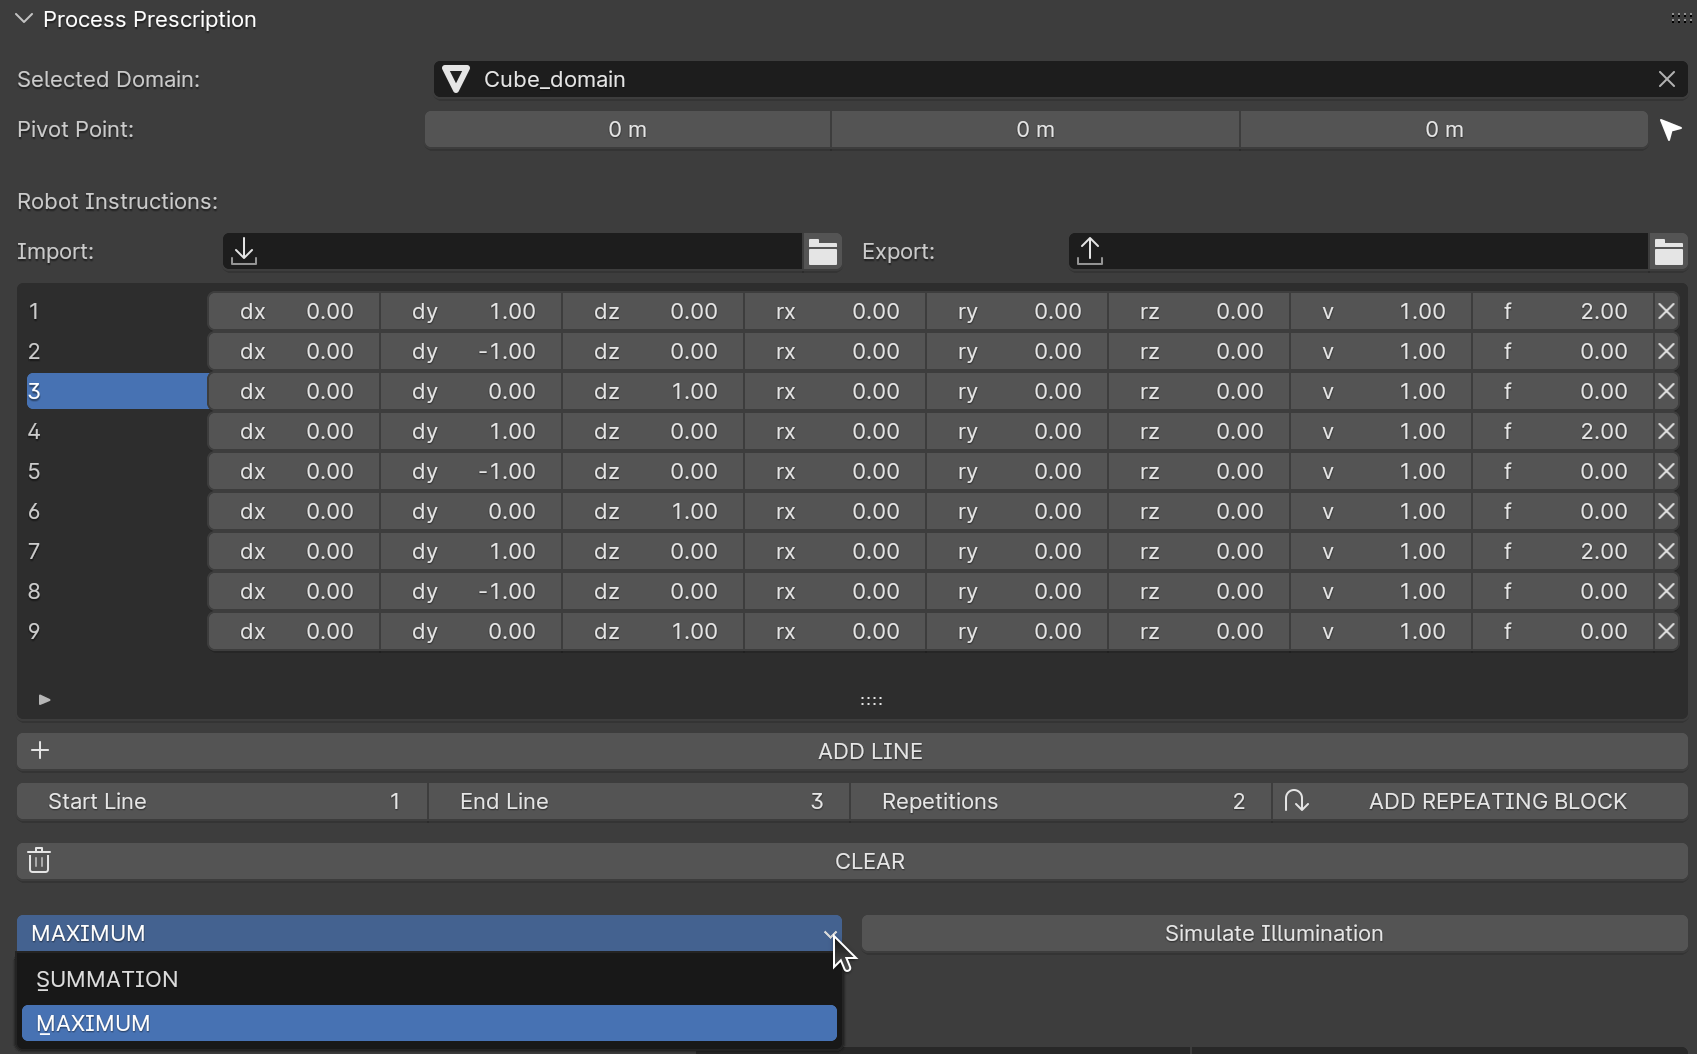1697x1054 pixels.
Task: Edit v value in row 7
Action: (1381, 551)
